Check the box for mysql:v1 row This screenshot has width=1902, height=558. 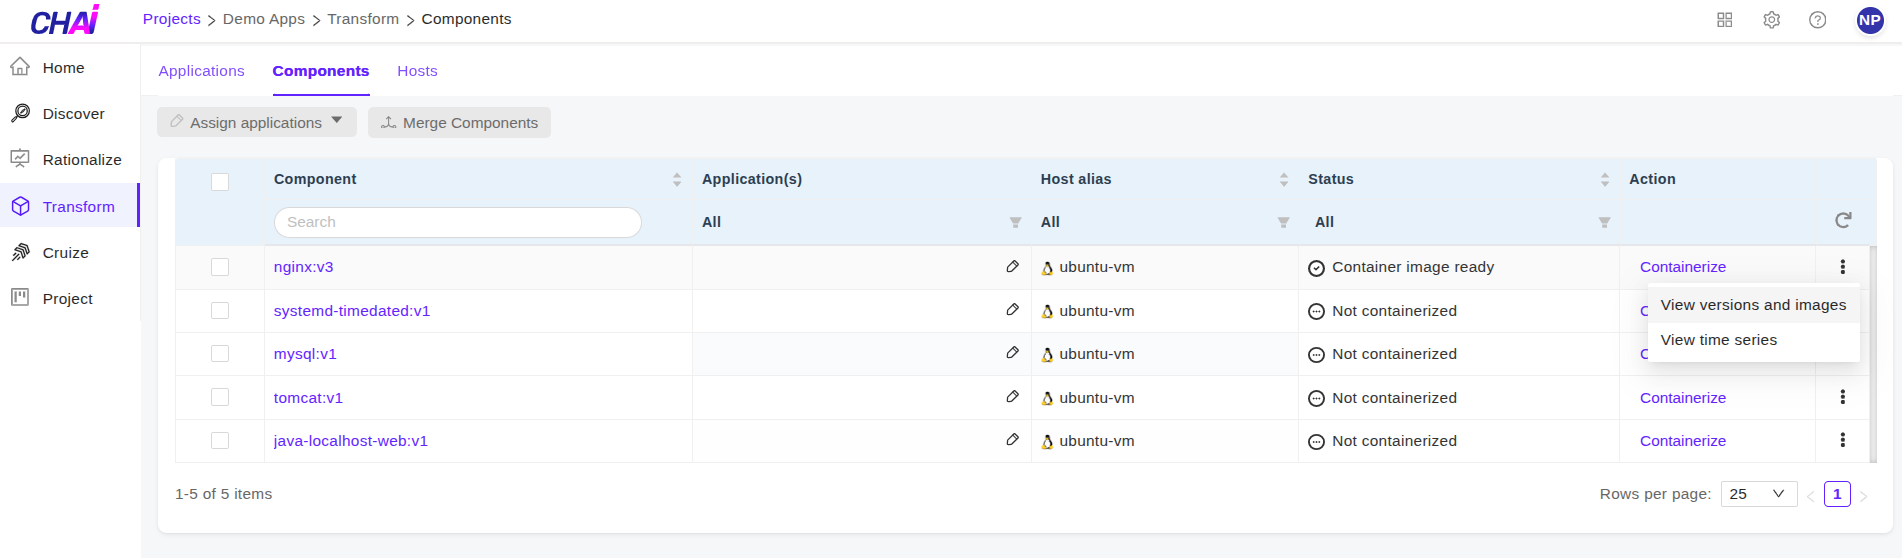[220, 354]
